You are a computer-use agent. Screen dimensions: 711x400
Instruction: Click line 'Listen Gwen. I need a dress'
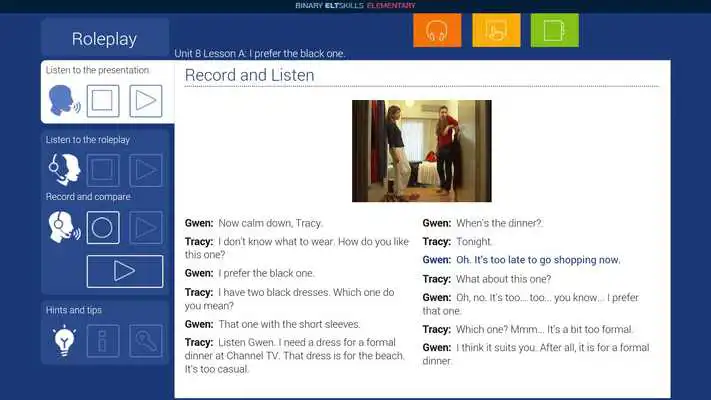(294, 356)
